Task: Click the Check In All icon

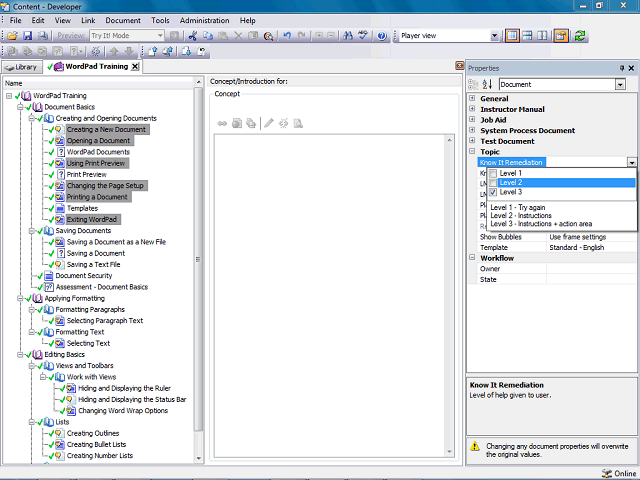Action: pyautogui.click(x=168, y=51)
